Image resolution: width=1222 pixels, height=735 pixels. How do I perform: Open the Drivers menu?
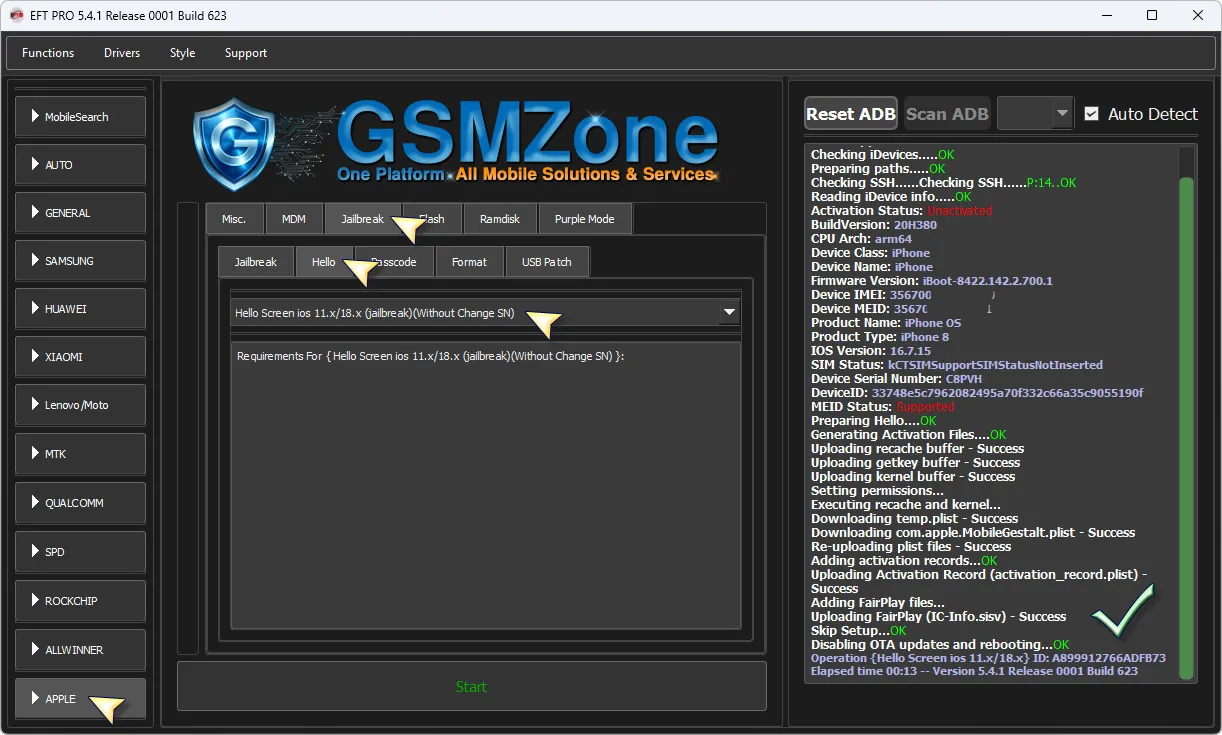[x=122, y=53]
